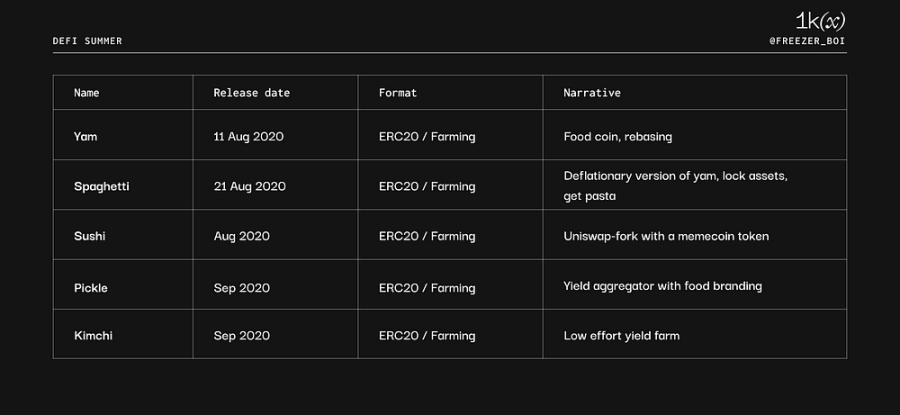The height and width of the screenshot is (415, 900).
Task: Select the Yam row name
Action: tap(86, 137)
